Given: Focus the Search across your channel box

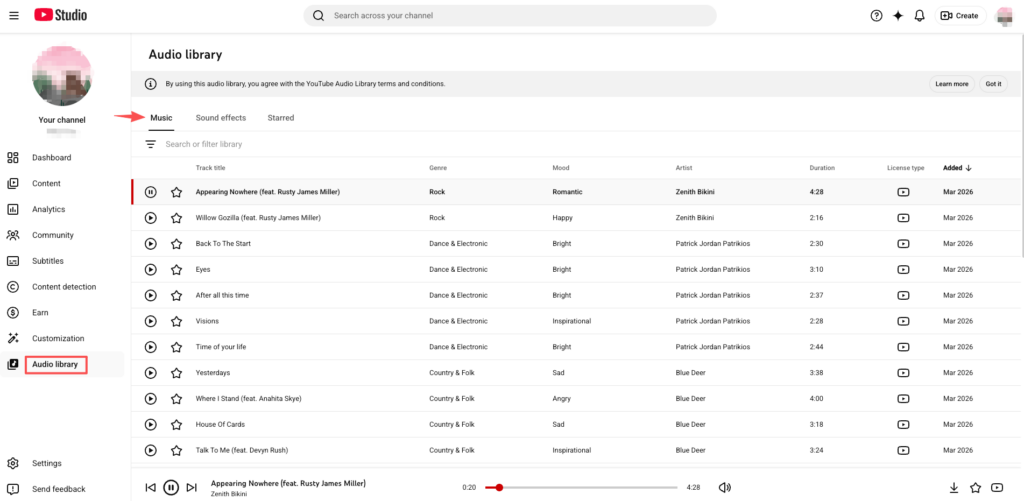Looking at the screenshot, I should click(x=510, y=16).
